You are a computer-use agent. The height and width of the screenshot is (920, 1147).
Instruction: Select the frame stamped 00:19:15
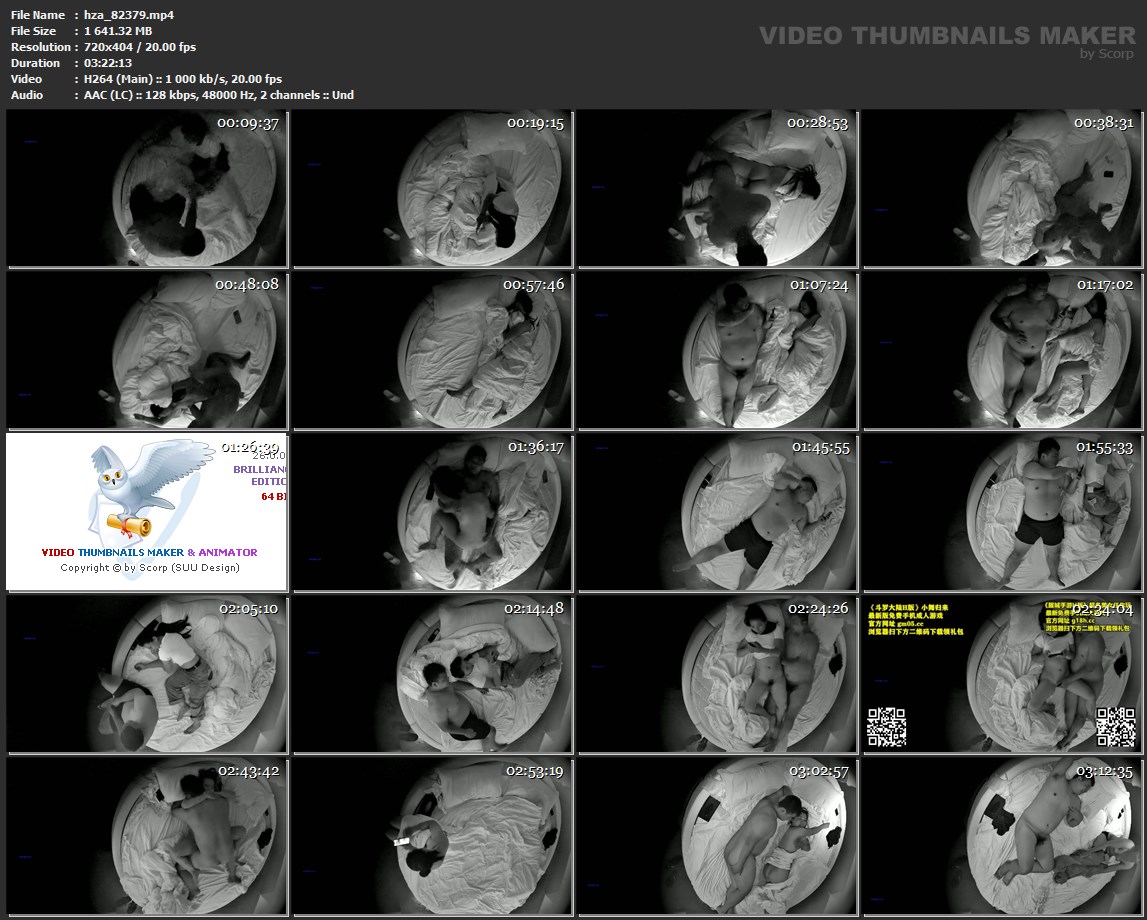click(432, 189)
